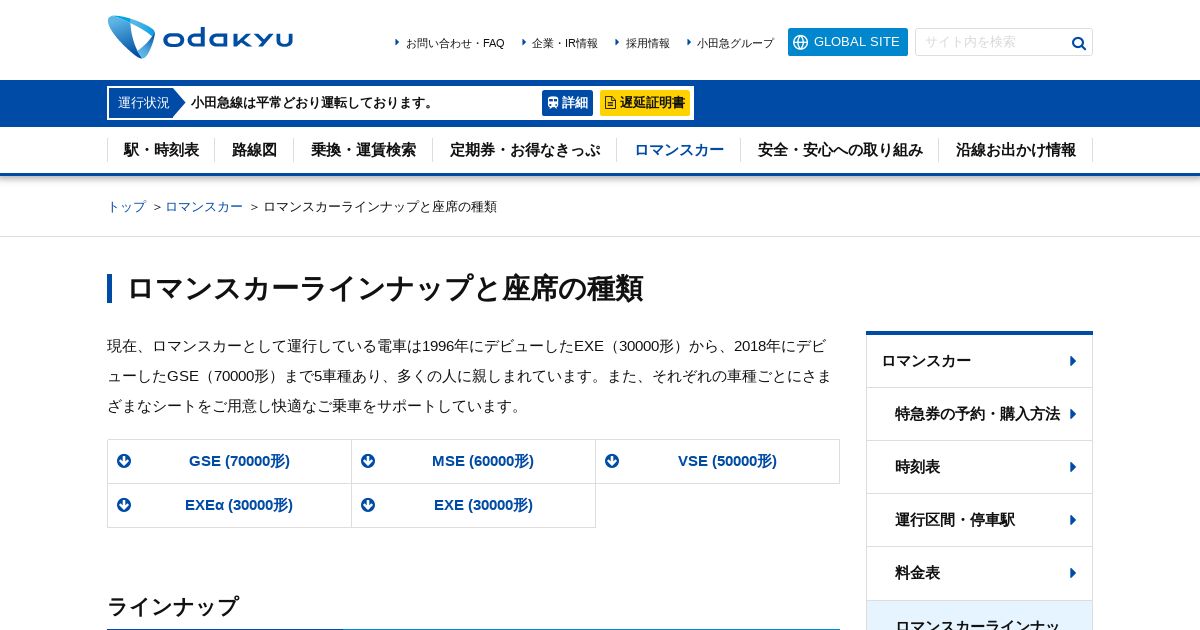Click トップ breadcrumb link

[x=127, y=207]
